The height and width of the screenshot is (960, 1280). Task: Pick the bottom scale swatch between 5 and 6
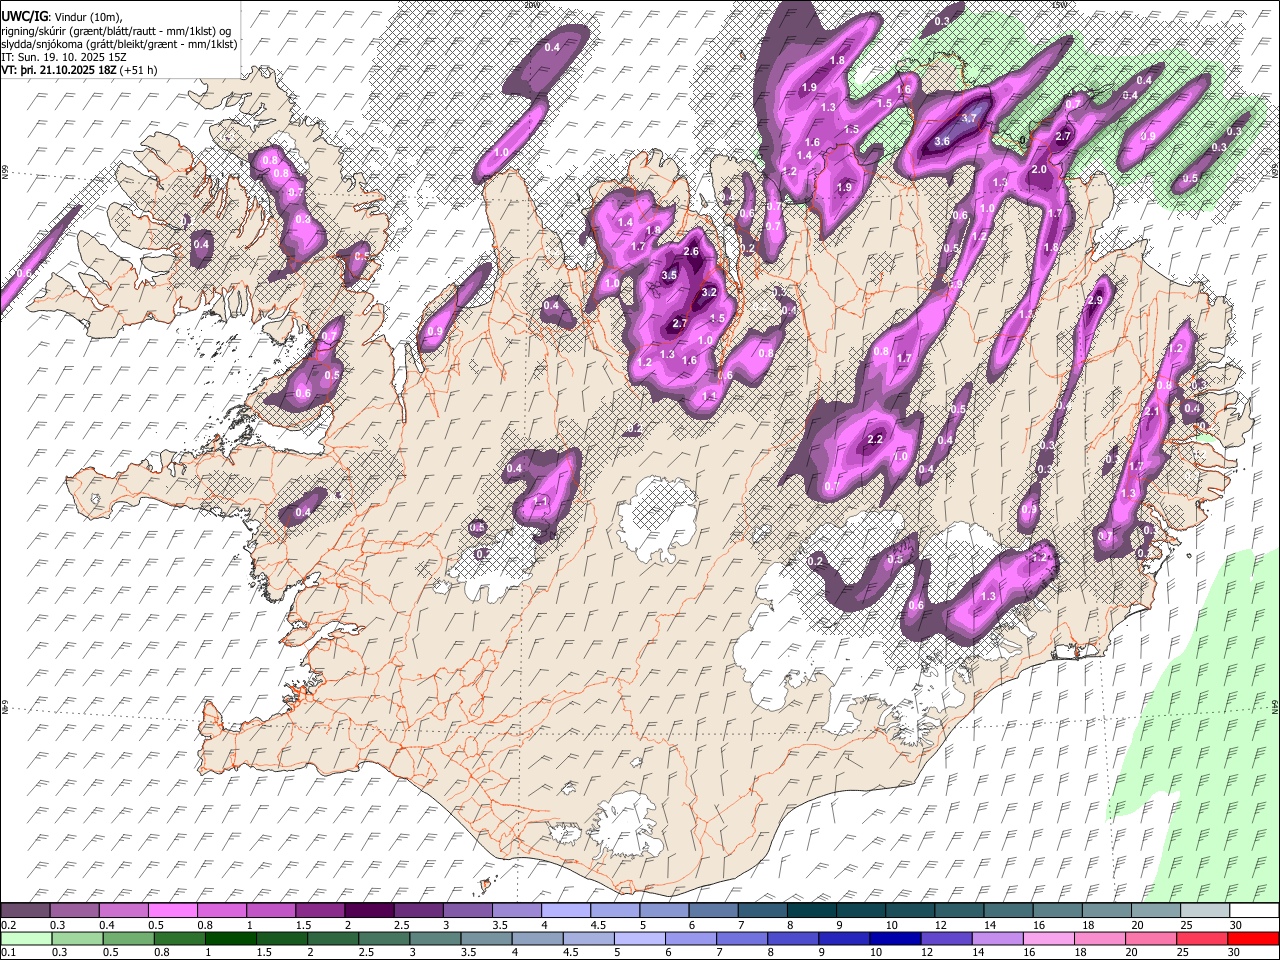pyautogui.click(x=642, y=939)
